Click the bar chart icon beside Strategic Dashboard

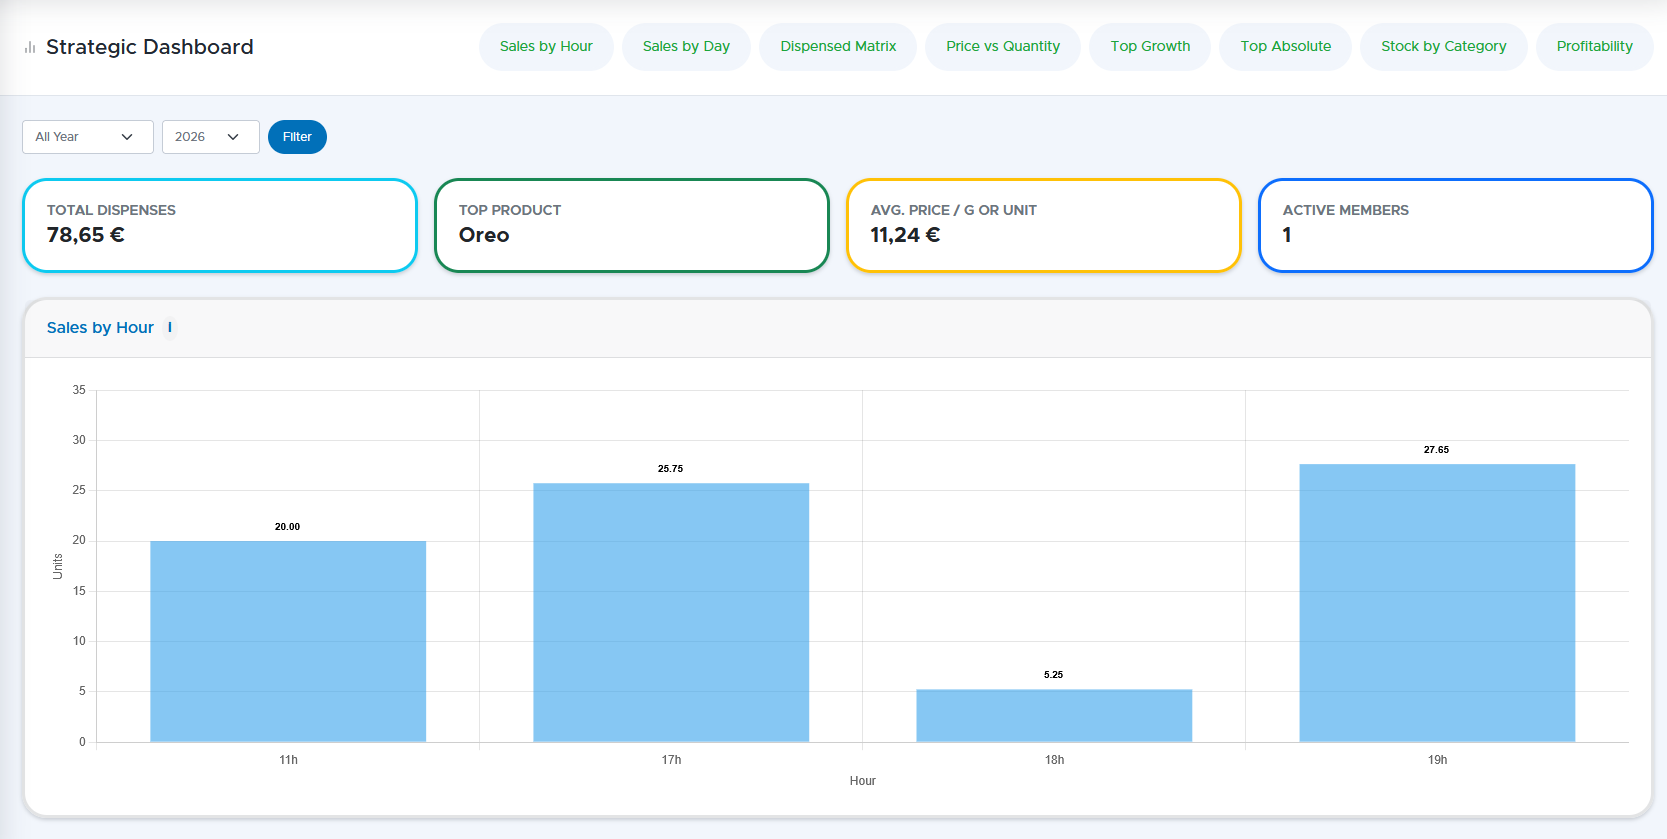click(x=30, y=47)
